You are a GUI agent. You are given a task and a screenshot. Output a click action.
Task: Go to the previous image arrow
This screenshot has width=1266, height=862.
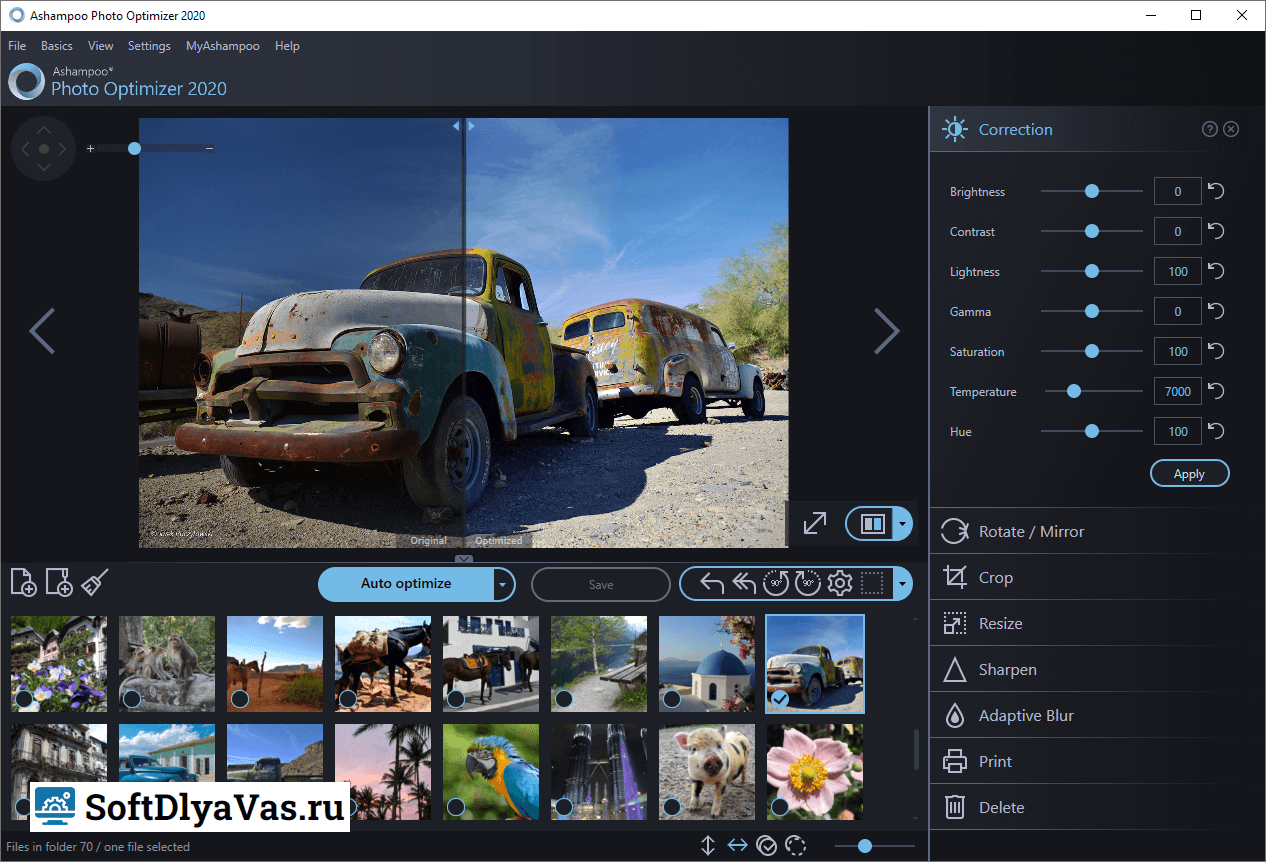click(42, 331)
